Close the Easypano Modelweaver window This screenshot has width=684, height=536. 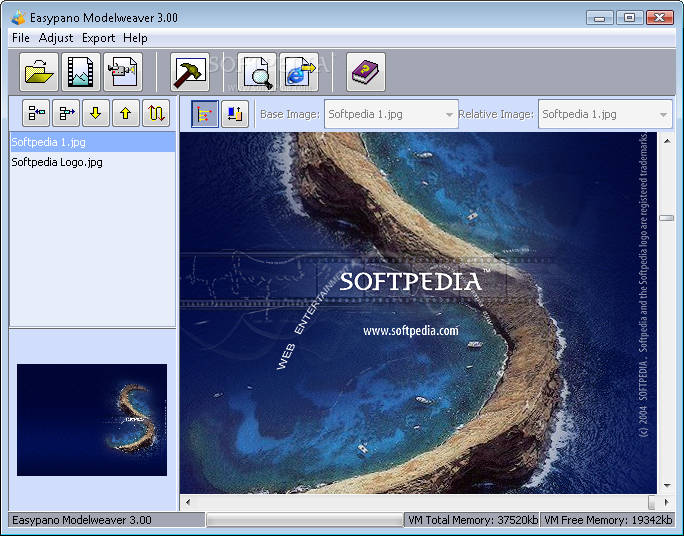[660, 18]
